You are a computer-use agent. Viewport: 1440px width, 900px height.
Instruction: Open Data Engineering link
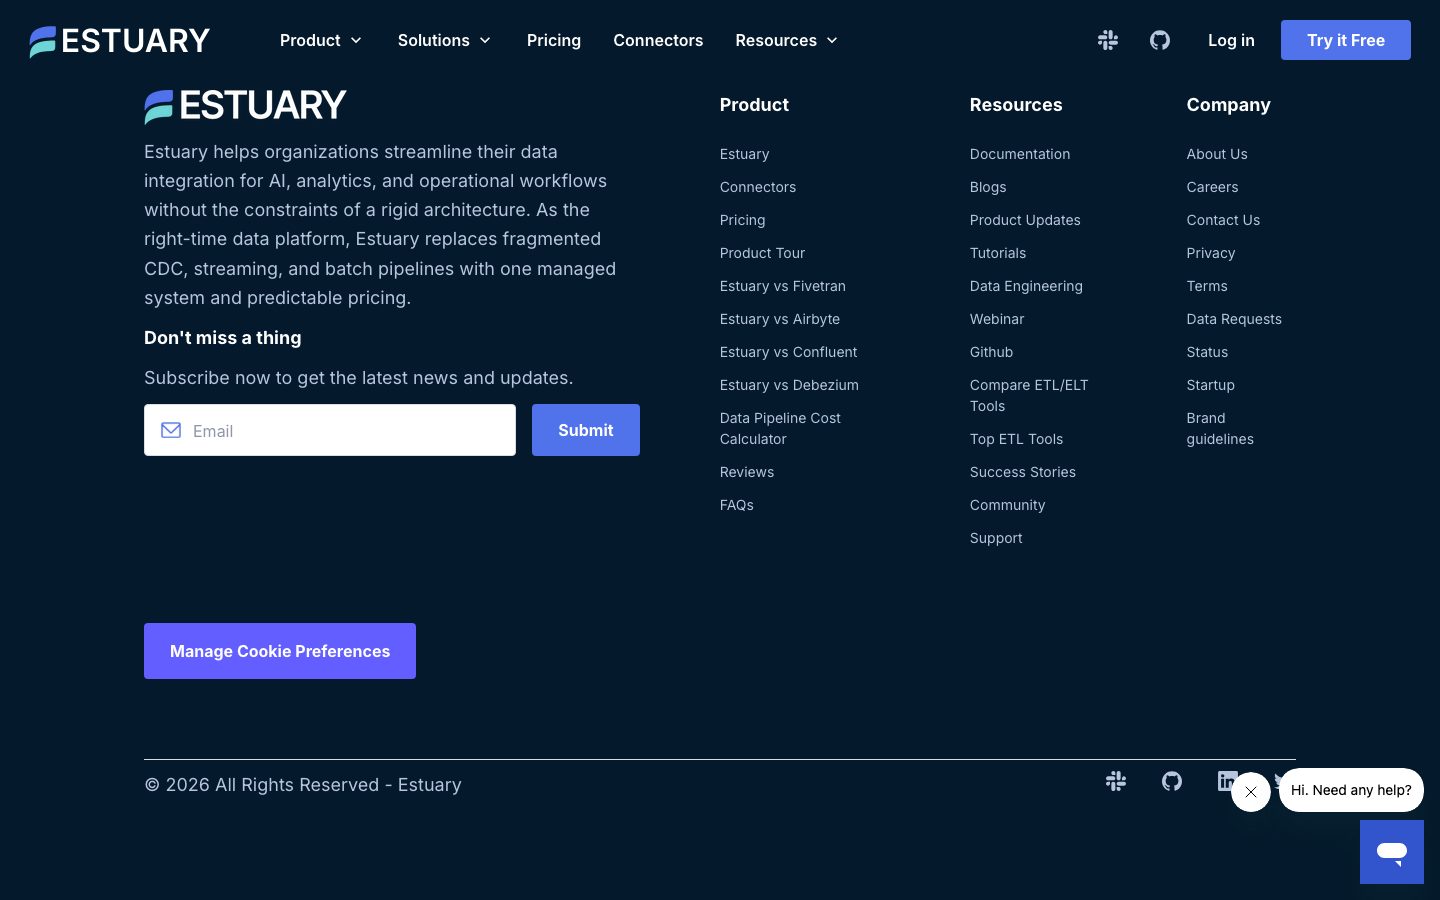click(x=1026, y=286)
